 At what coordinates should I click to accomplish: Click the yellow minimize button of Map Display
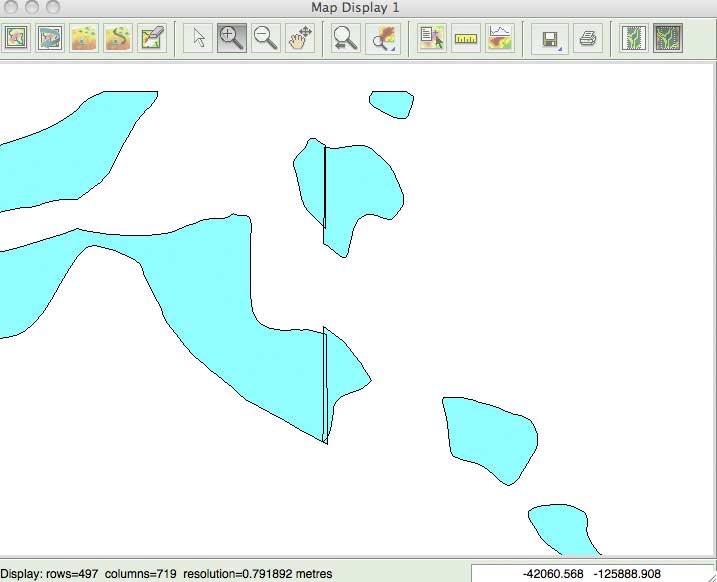coord(32,6)
